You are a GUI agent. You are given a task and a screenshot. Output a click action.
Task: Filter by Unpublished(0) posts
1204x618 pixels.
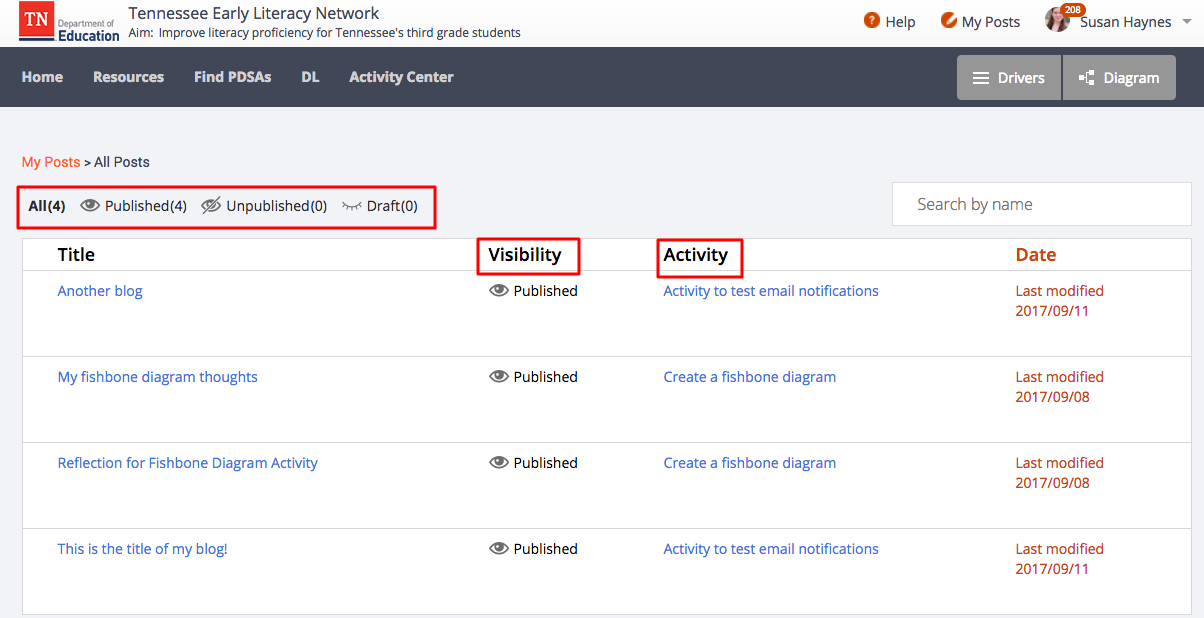click(264, 206)
